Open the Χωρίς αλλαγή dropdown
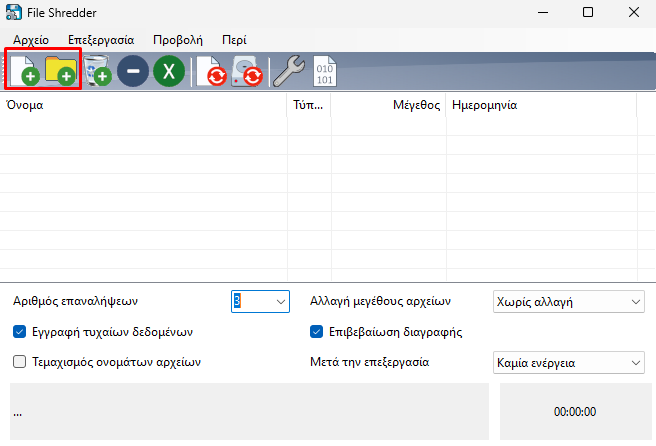 click(x=569, y=302)
